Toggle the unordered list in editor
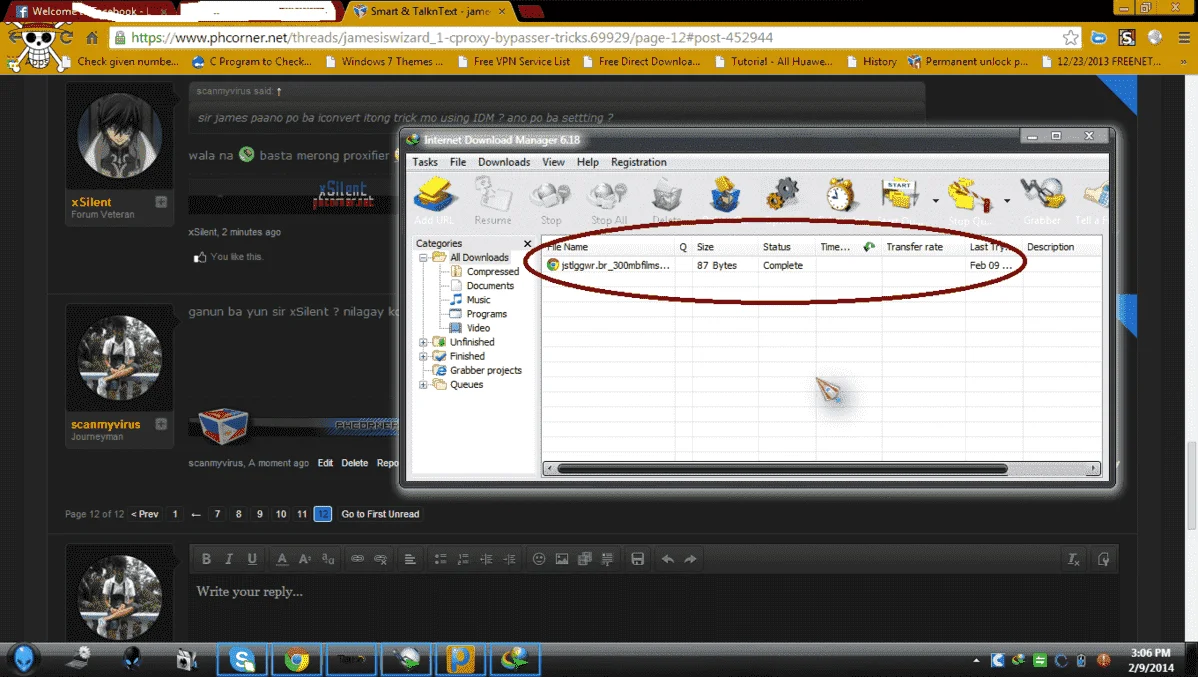 pyautogui.click(x=440, y=559)
